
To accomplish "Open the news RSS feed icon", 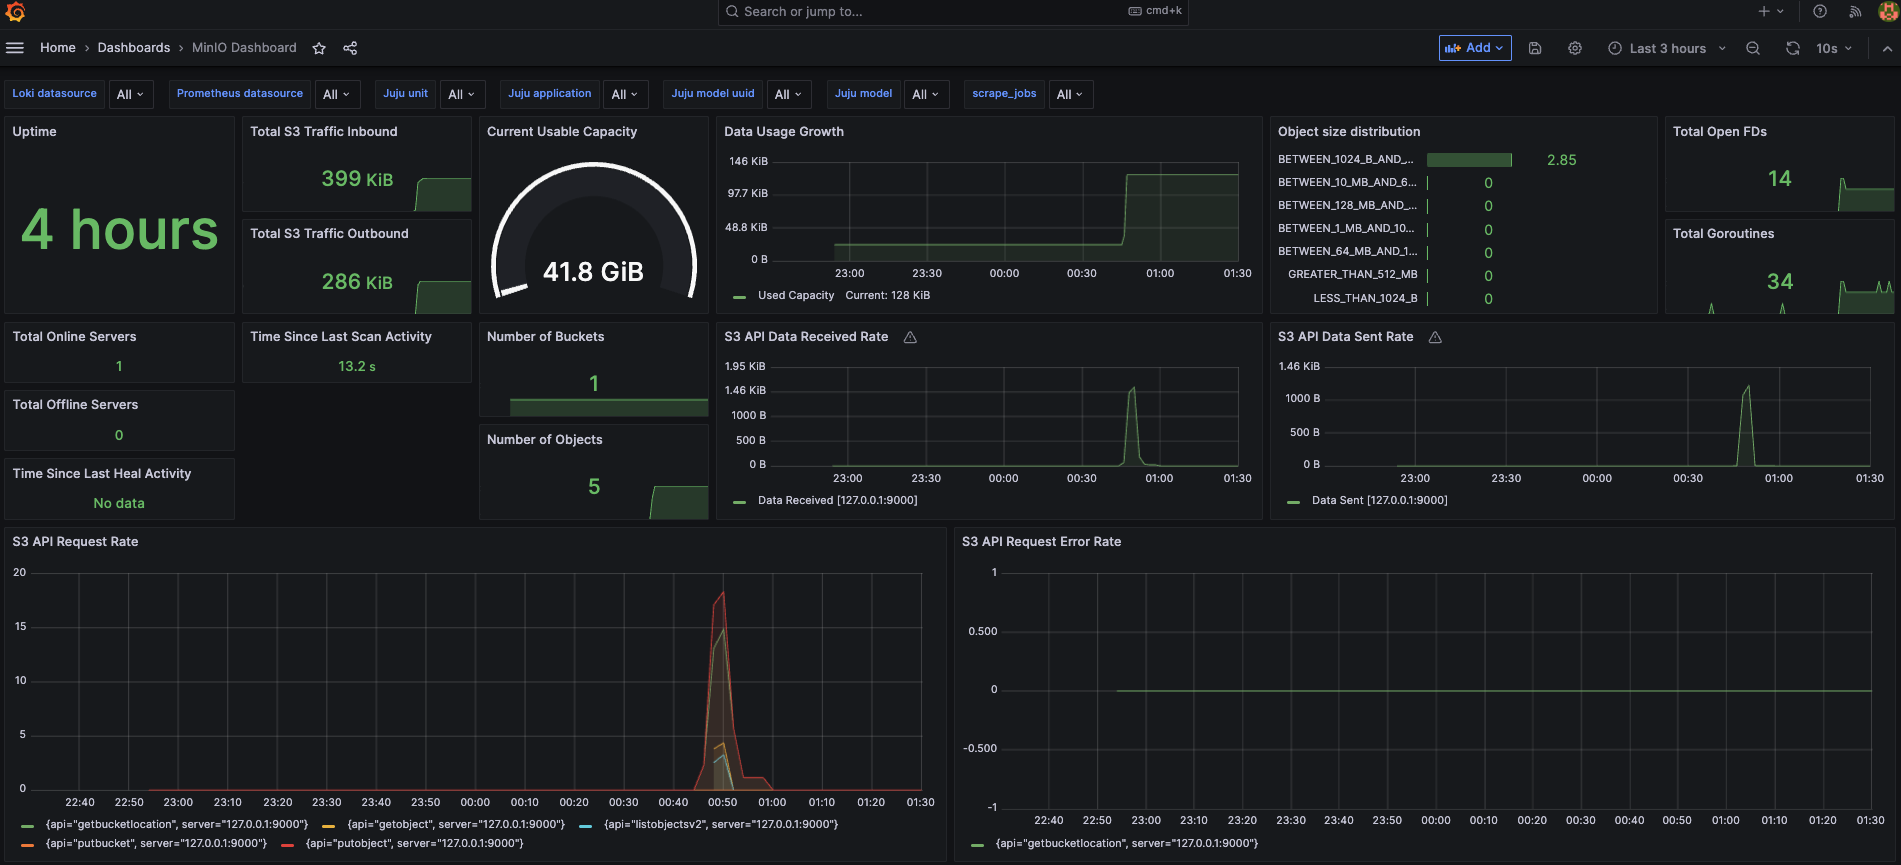I will tap(1855, 11).
